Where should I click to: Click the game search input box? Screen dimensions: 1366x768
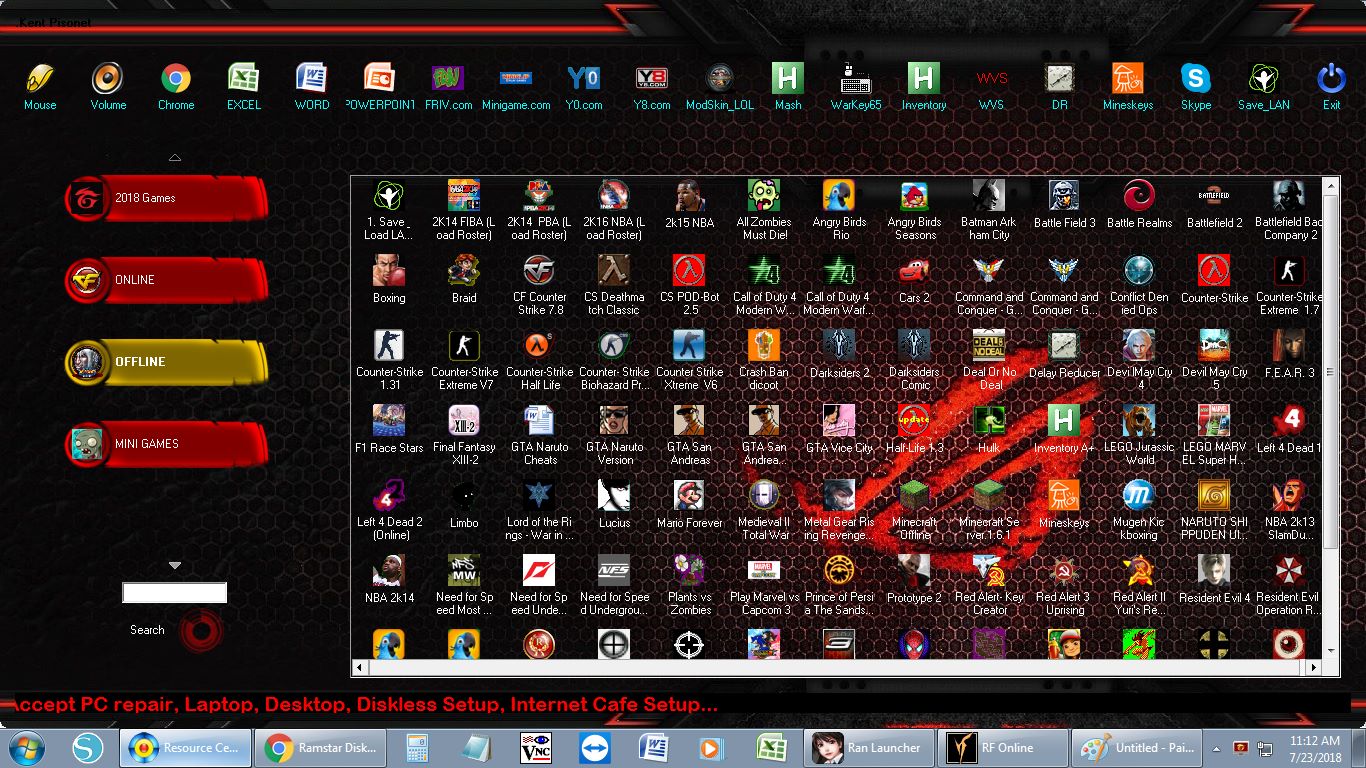pyautogui.click(x=175, y=593)
